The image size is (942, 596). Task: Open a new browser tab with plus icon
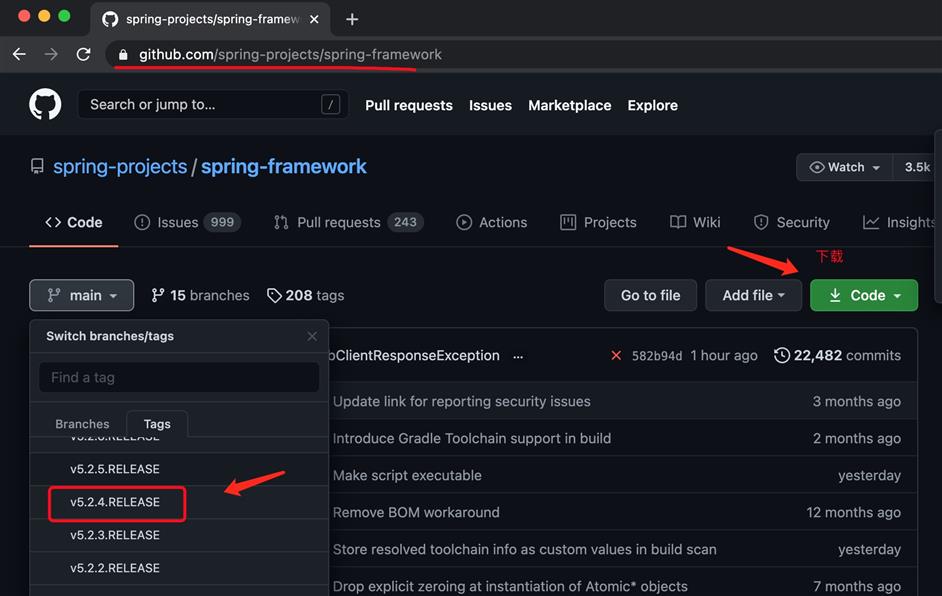click(352, 19)
